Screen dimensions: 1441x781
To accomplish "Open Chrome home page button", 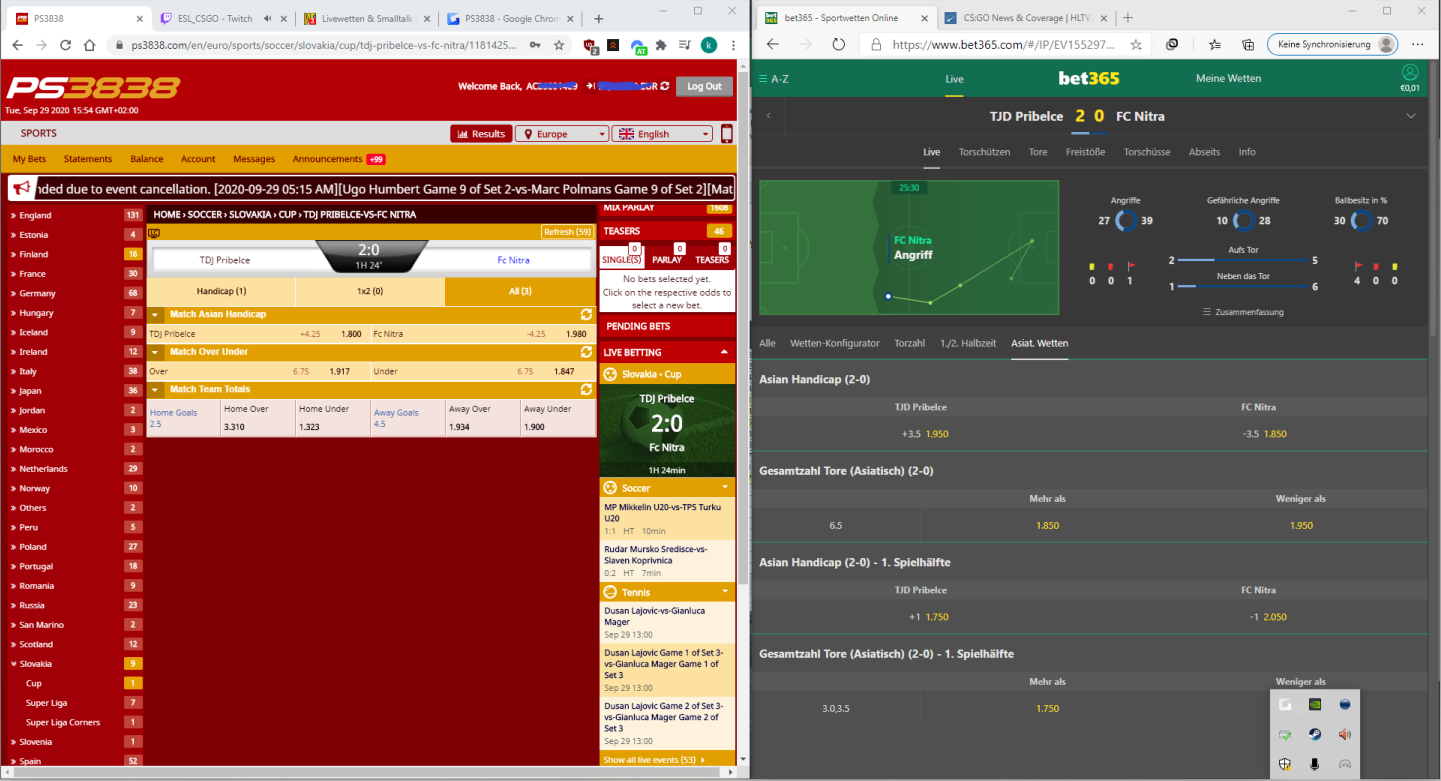I will tap(90, 45).
